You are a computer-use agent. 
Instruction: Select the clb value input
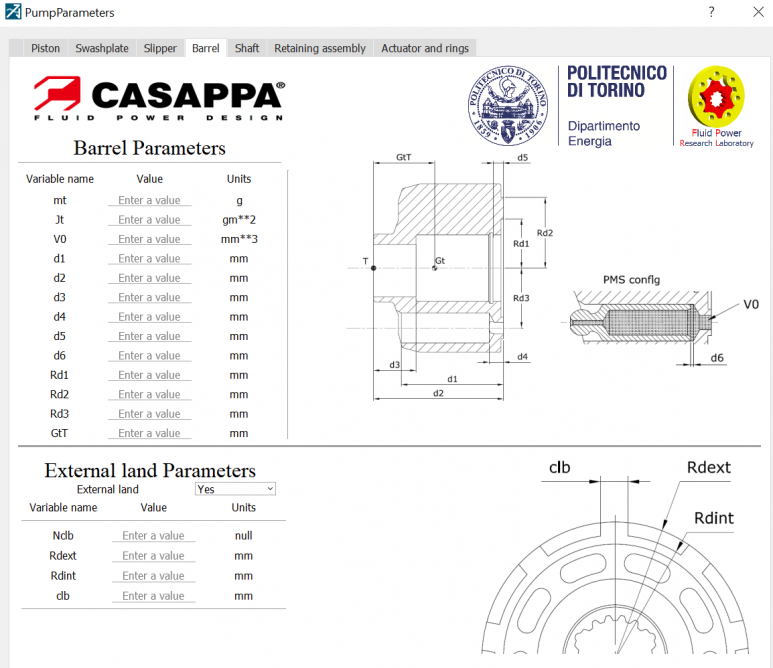(153, 596)
